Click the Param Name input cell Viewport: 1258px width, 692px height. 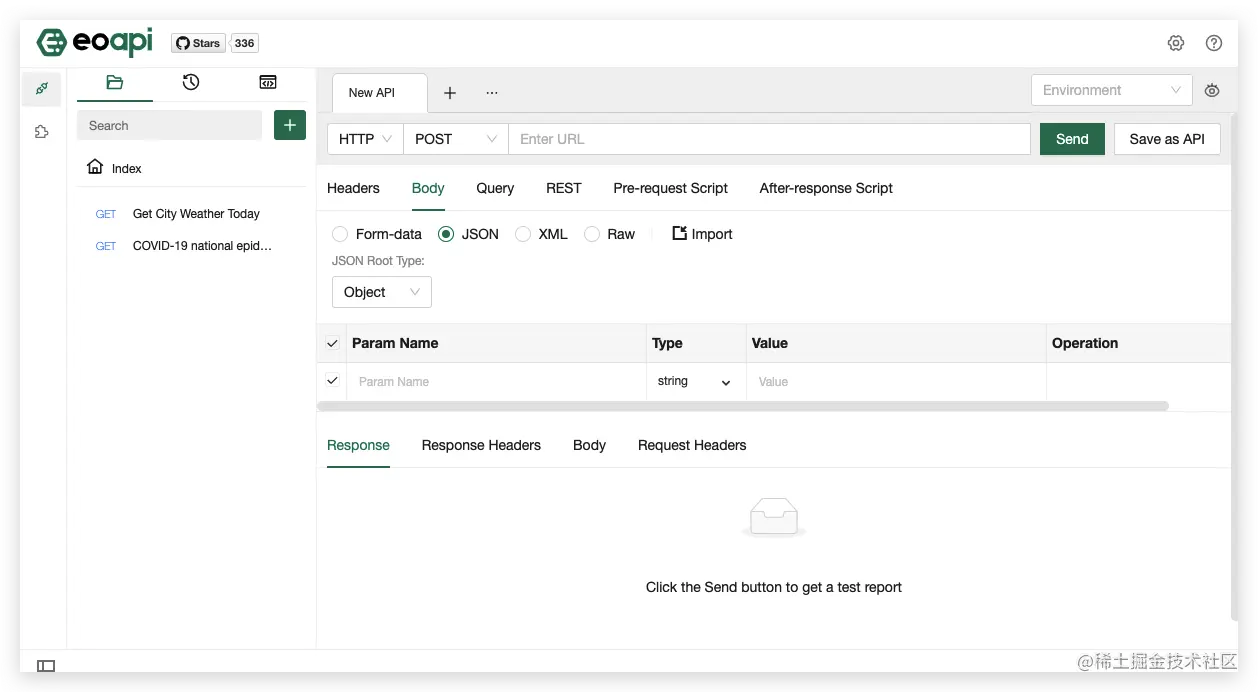pos(497,382)
